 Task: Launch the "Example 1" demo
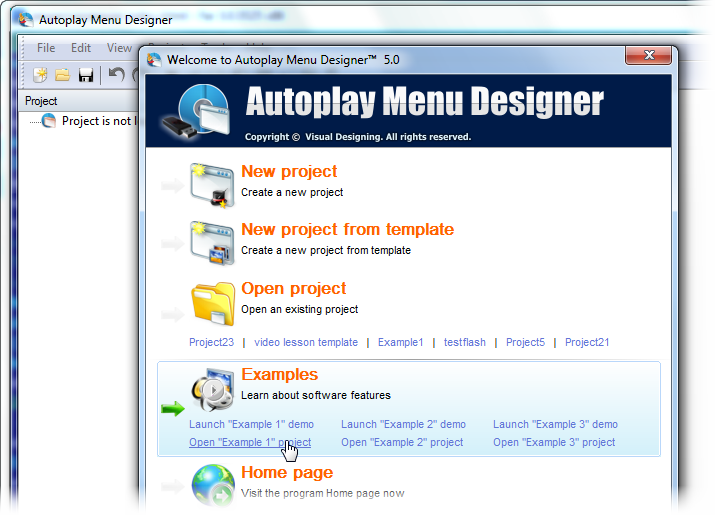[251, 424]
